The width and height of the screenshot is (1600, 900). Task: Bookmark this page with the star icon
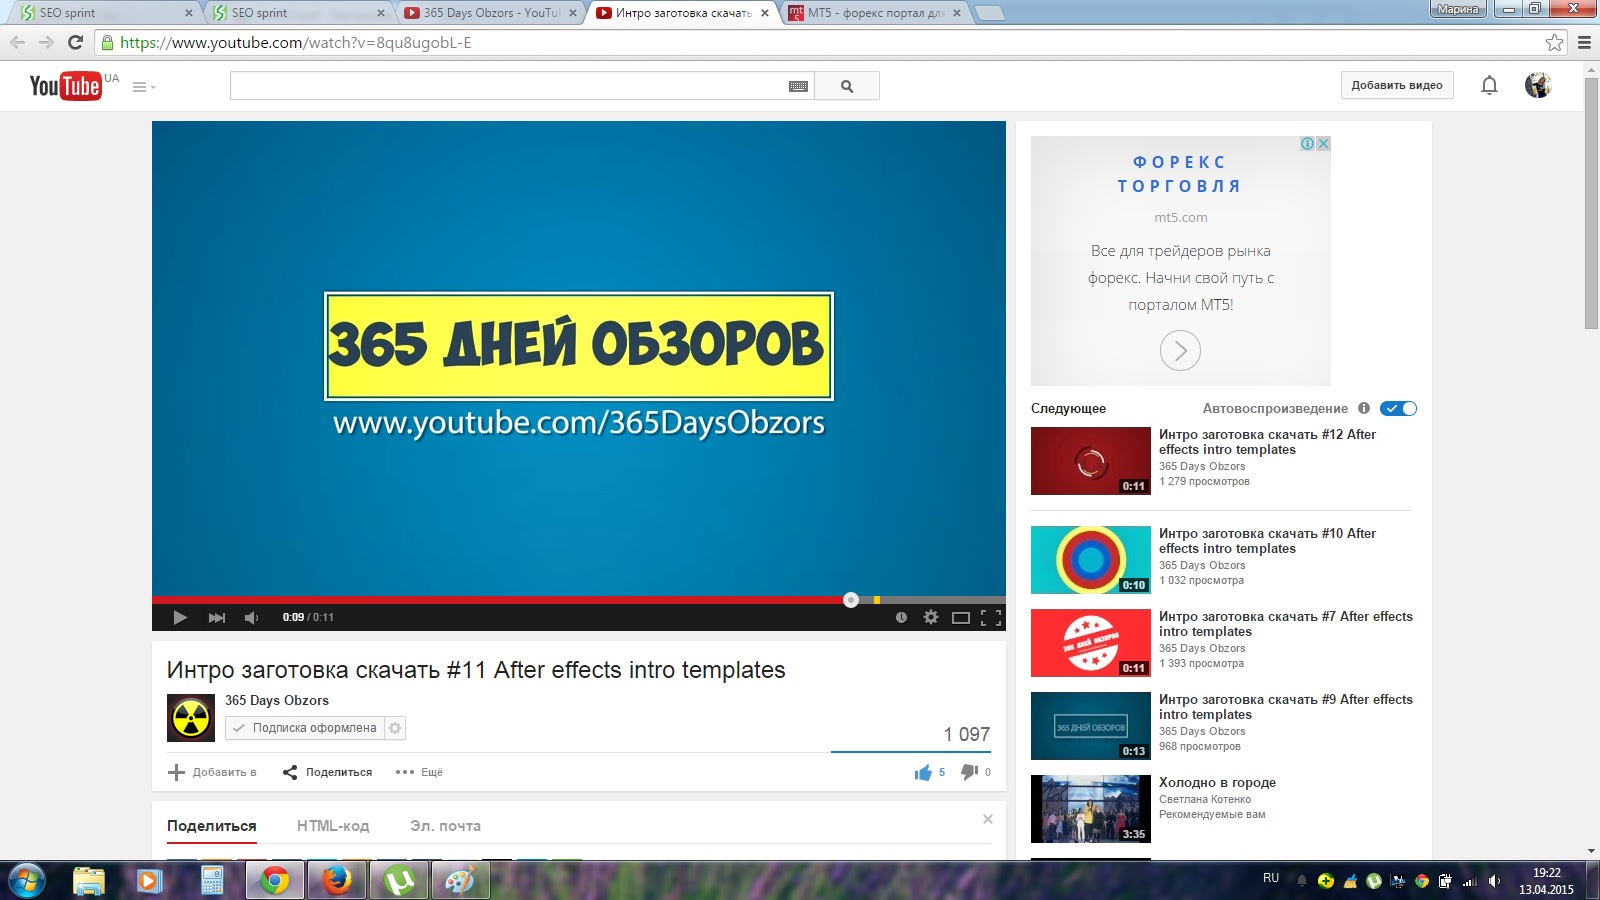pos(1554,42)
